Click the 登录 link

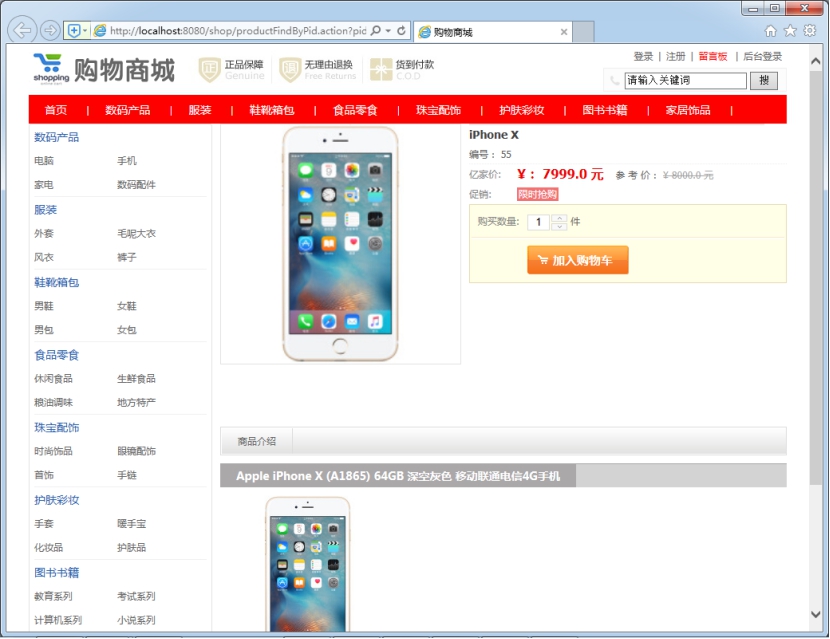point(643,56)
